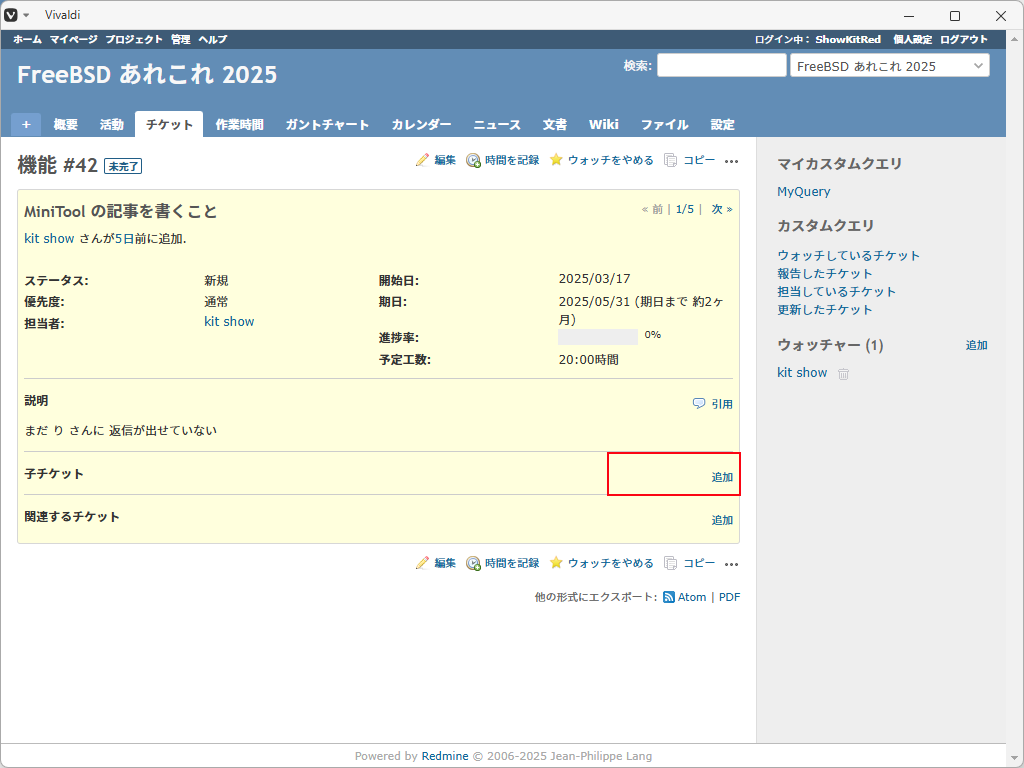The width and height of the screenshot is (1024, 768).
Task: Open the 設定 tab
Action: (x=722, y=124)
